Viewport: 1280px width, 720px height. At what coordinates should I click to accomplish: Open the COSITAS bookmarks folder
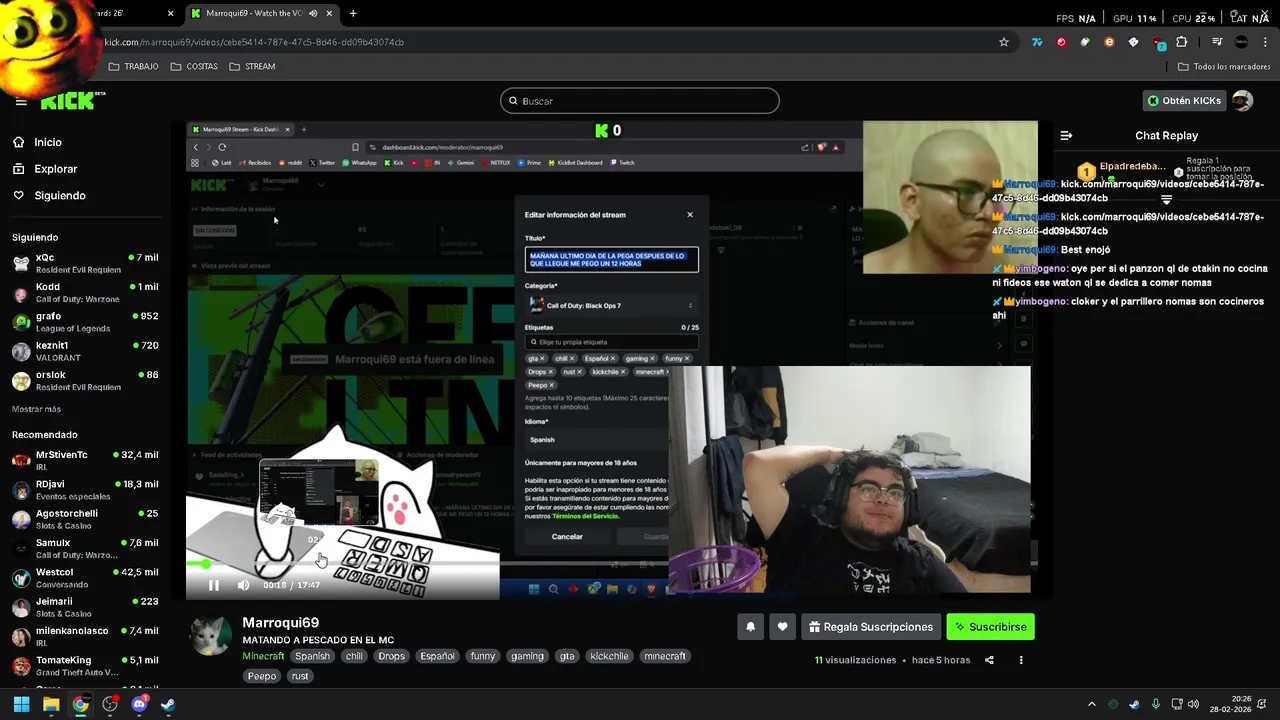pos(194,66)
